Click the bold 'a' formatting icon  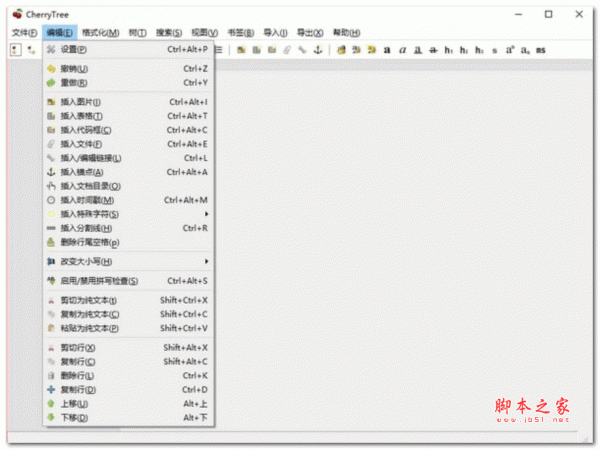coord(386,49)
